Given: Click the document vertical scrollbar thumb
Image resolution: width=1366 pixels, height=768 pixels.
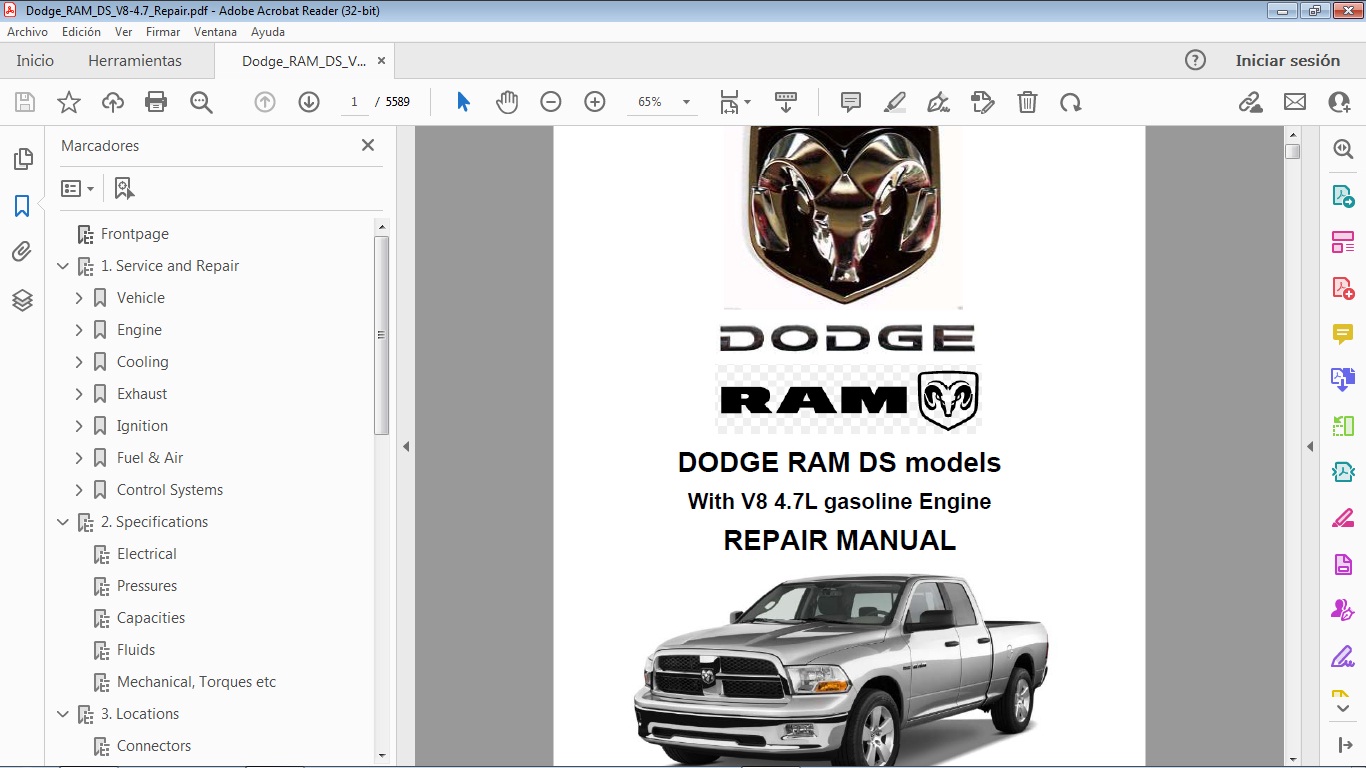Looking at the screenshot, I should [x=1293, y=151].
